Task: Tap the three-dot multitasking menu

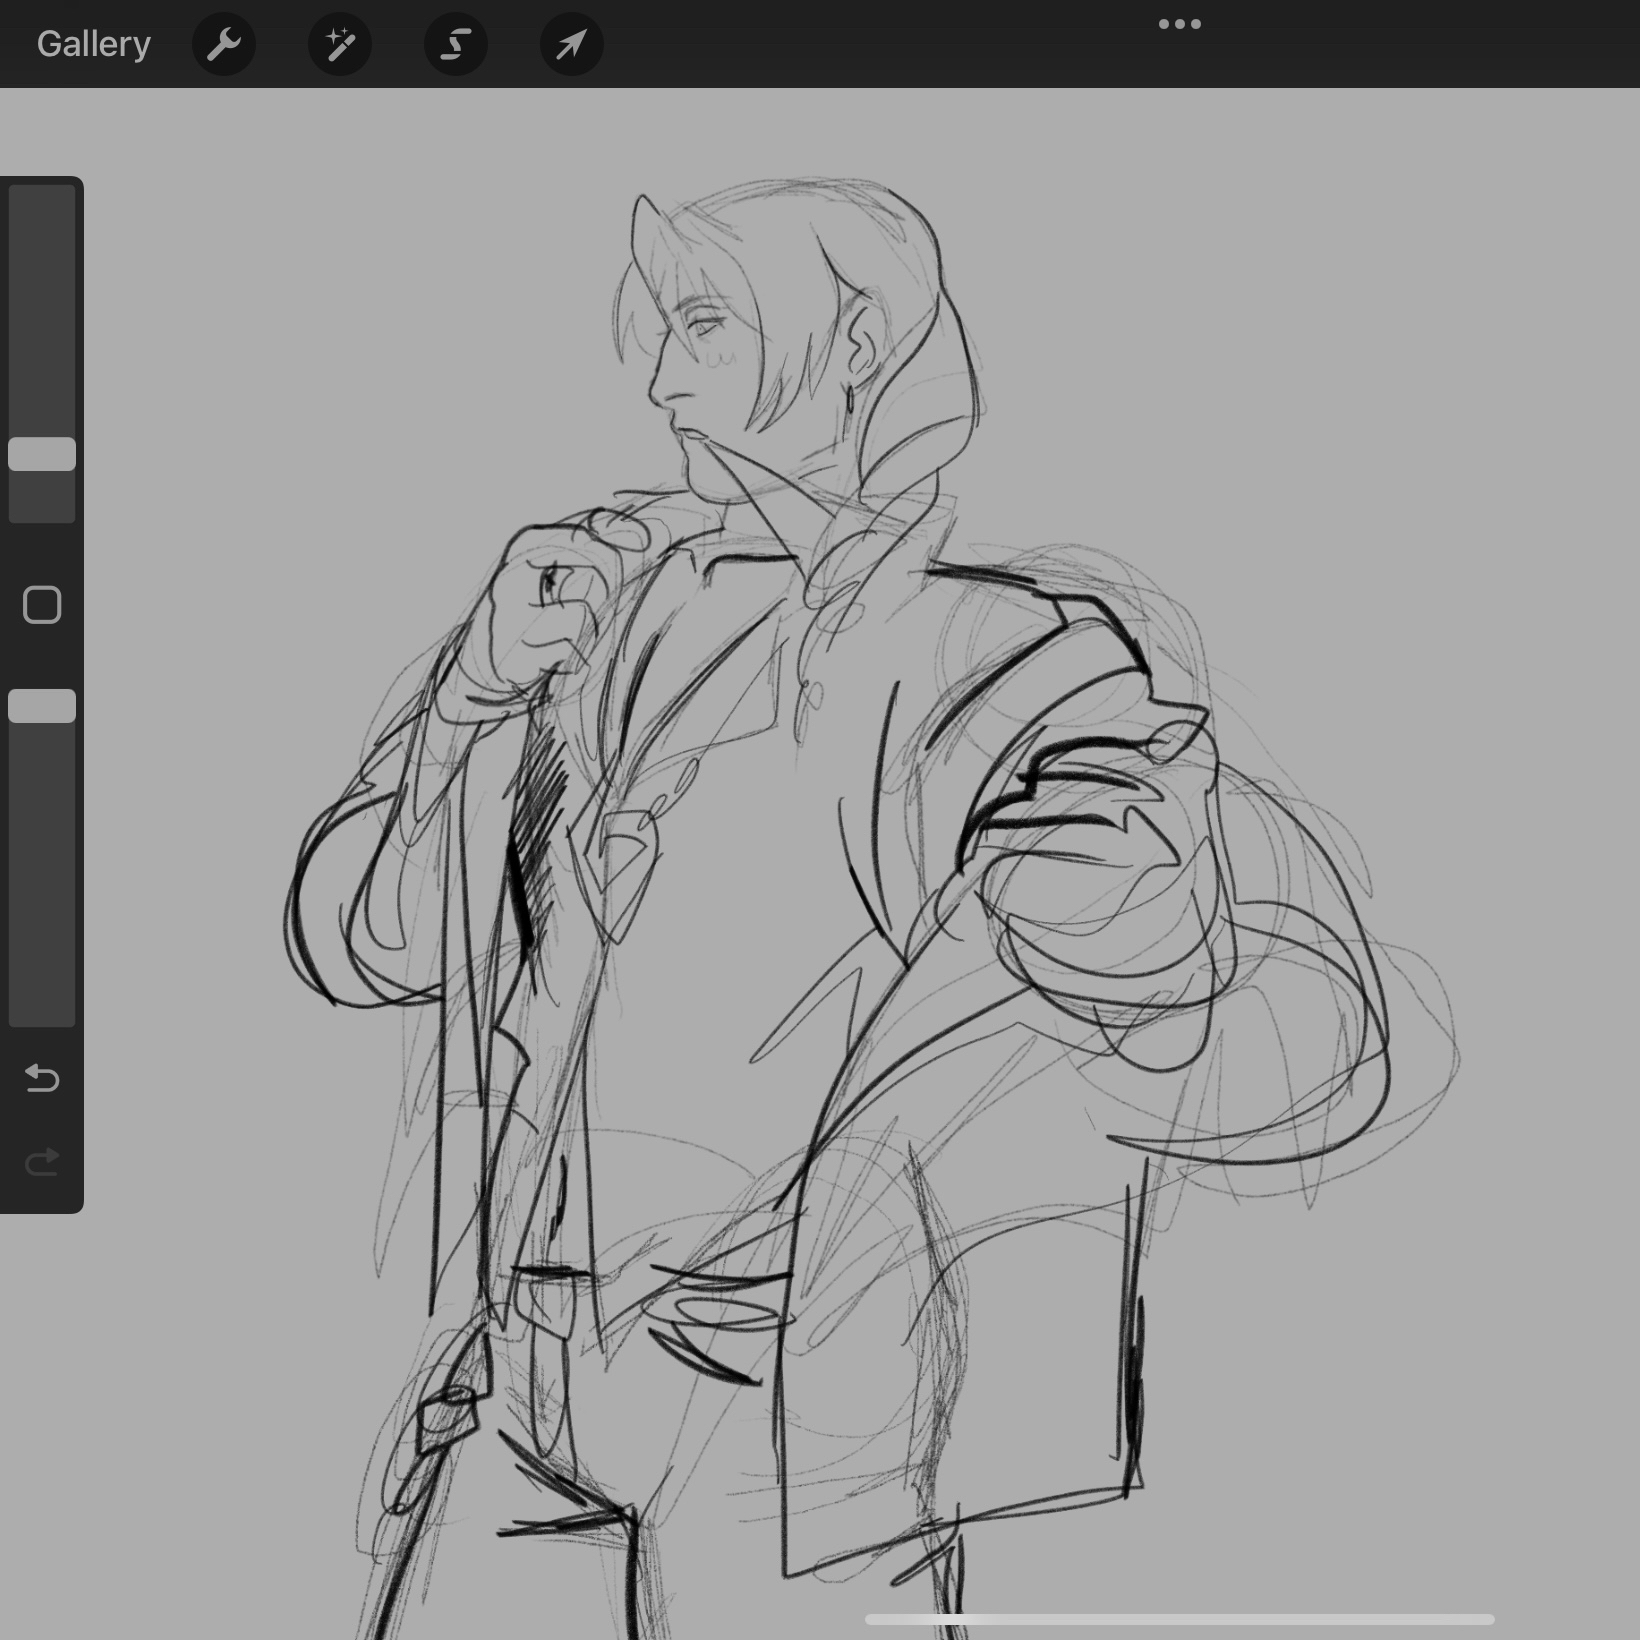Action: (x=1179, y=24)
